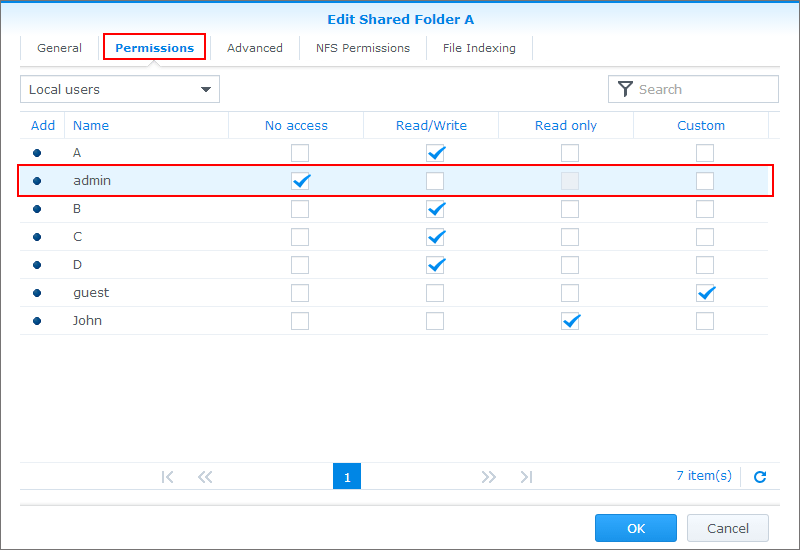Check No access for guest
This screenshot has width=800, height=550.
coord(300,293)
